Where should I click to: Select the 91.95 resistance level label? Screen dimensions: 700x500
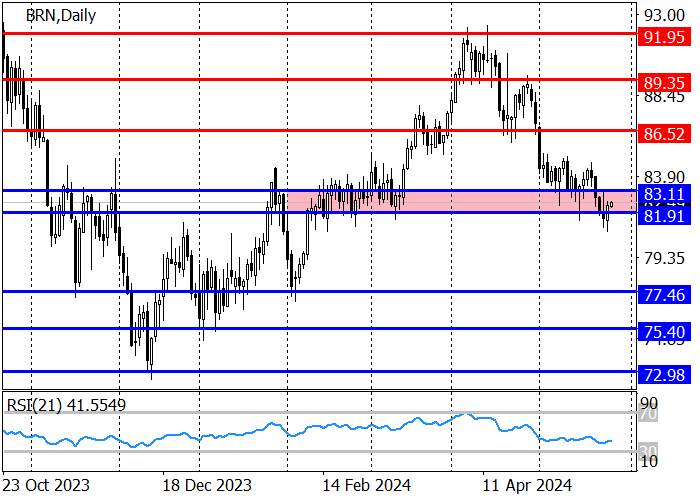point(664,37)
